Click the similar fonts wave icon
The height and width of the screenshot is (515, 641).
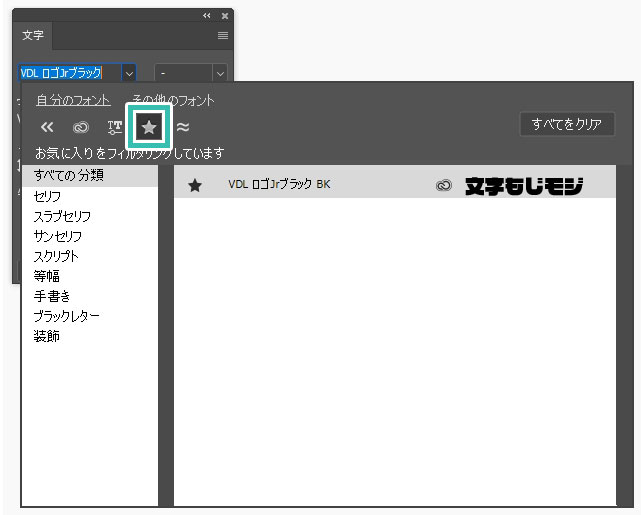click(183, 127)
